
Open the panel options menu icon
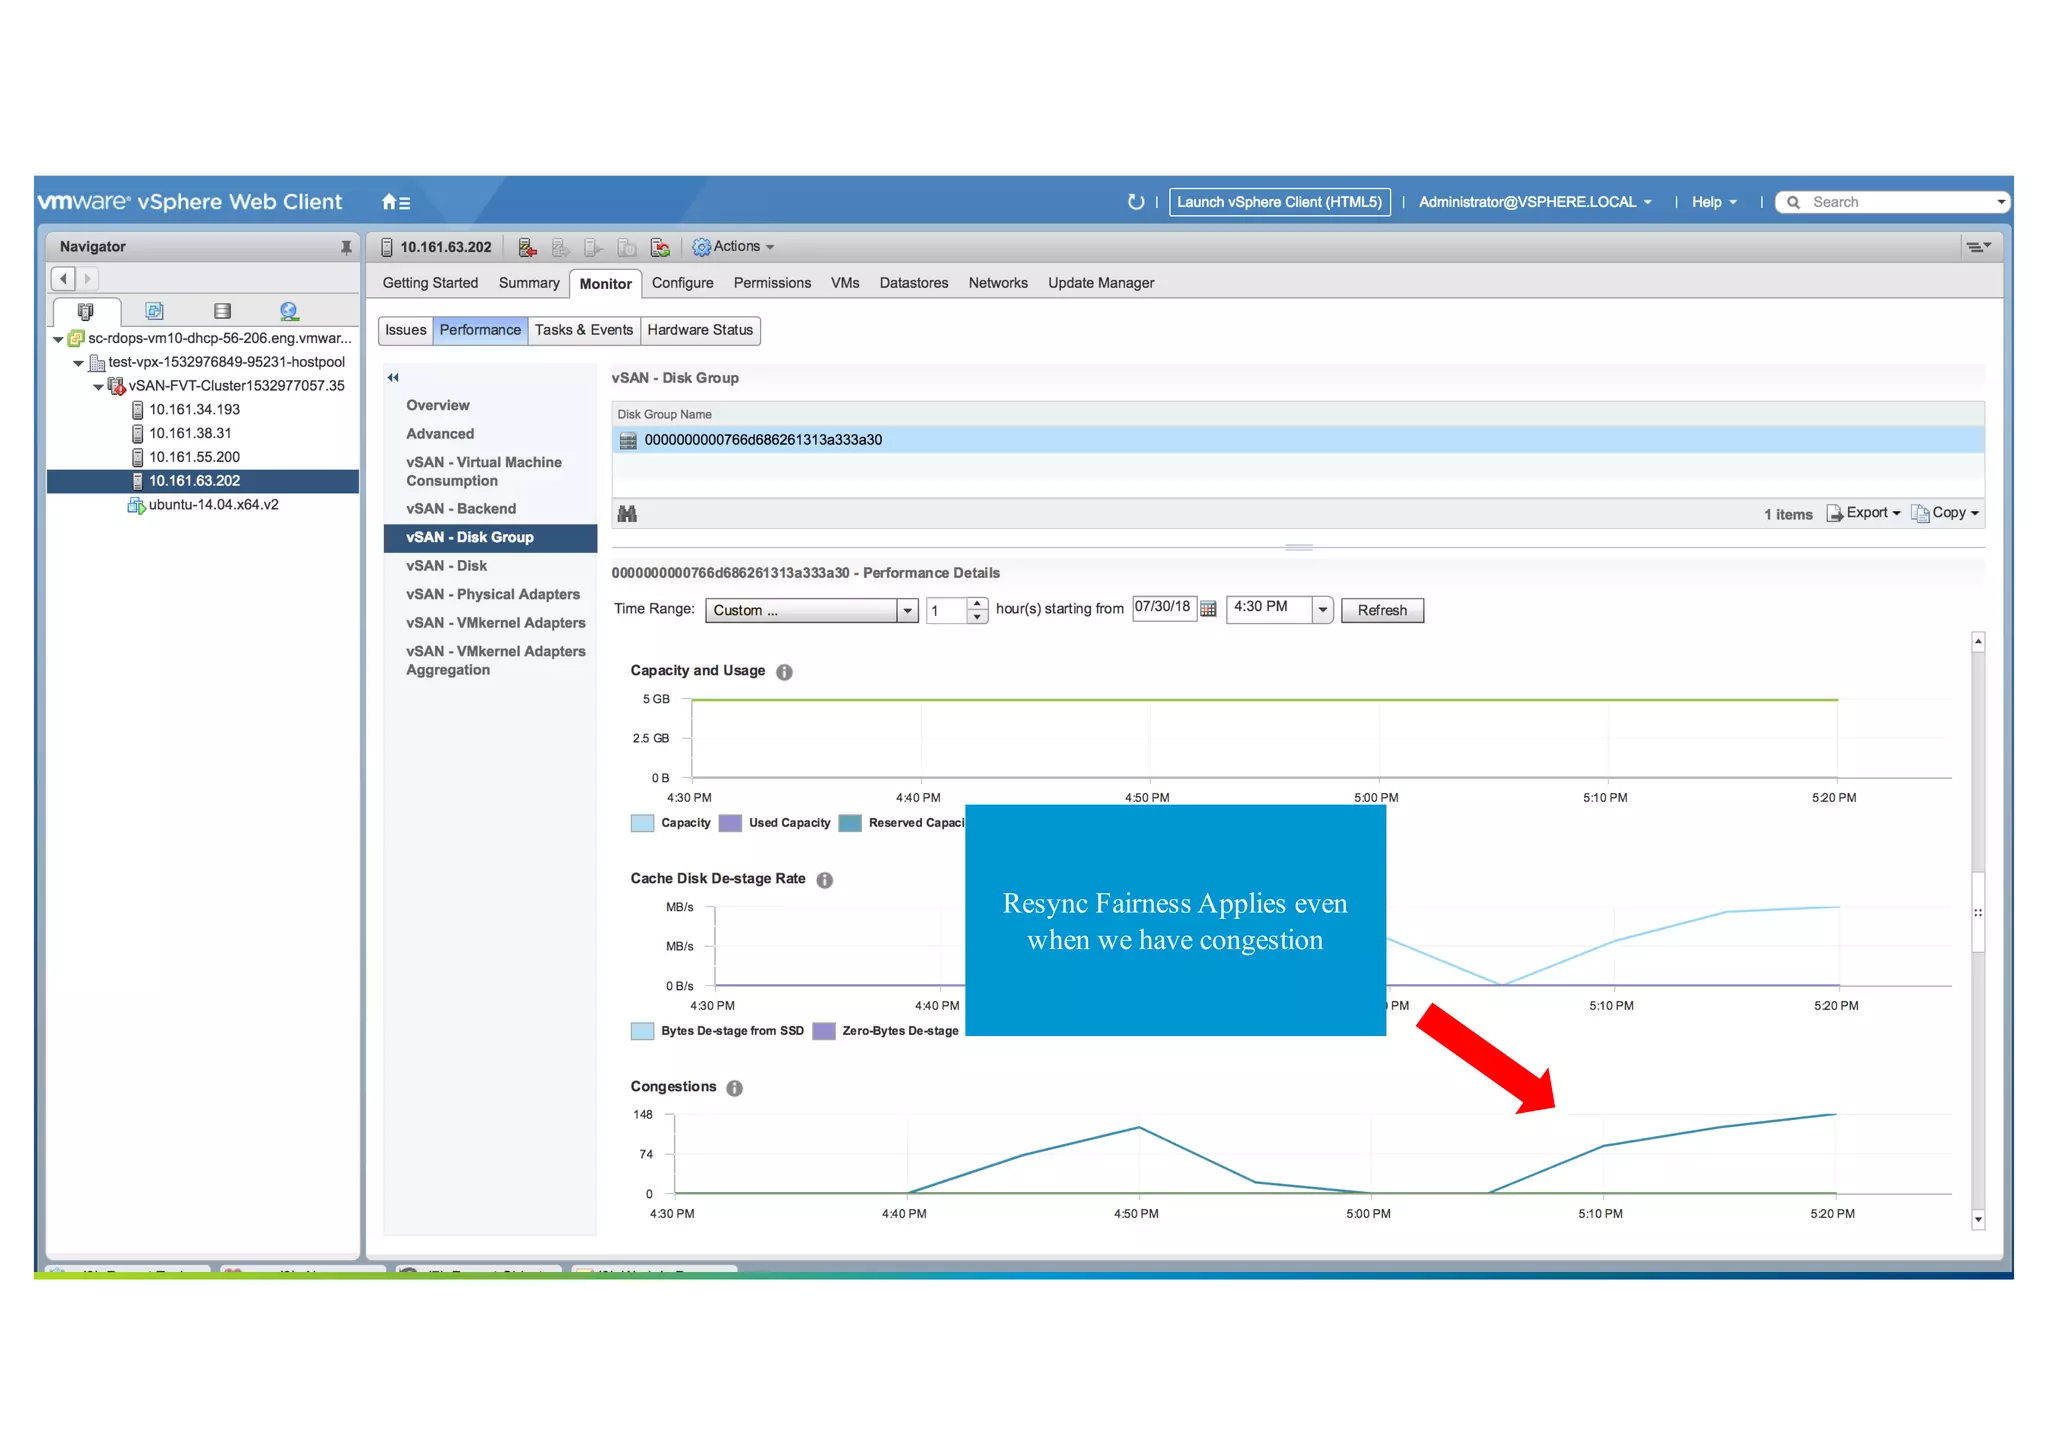1978,247
